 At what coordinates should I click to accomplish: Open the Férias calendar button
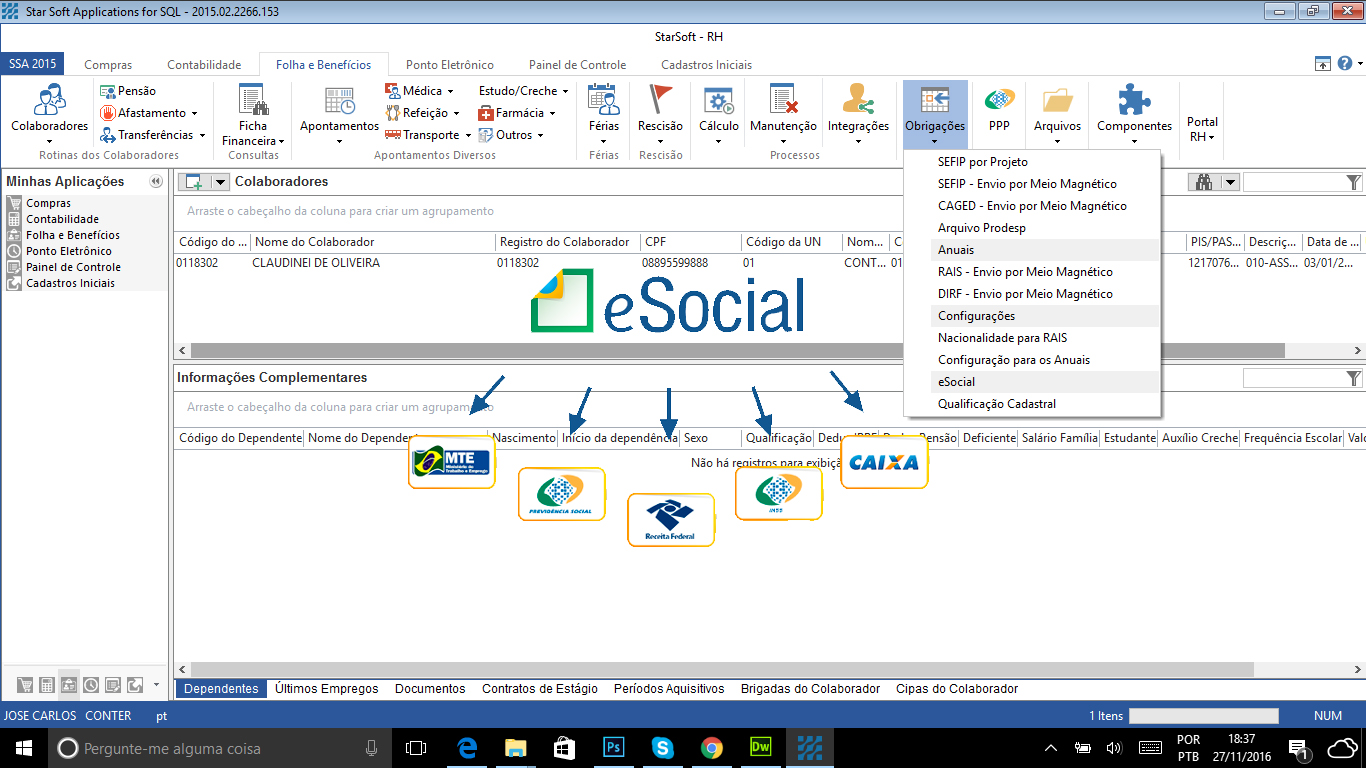pos(603,114)
